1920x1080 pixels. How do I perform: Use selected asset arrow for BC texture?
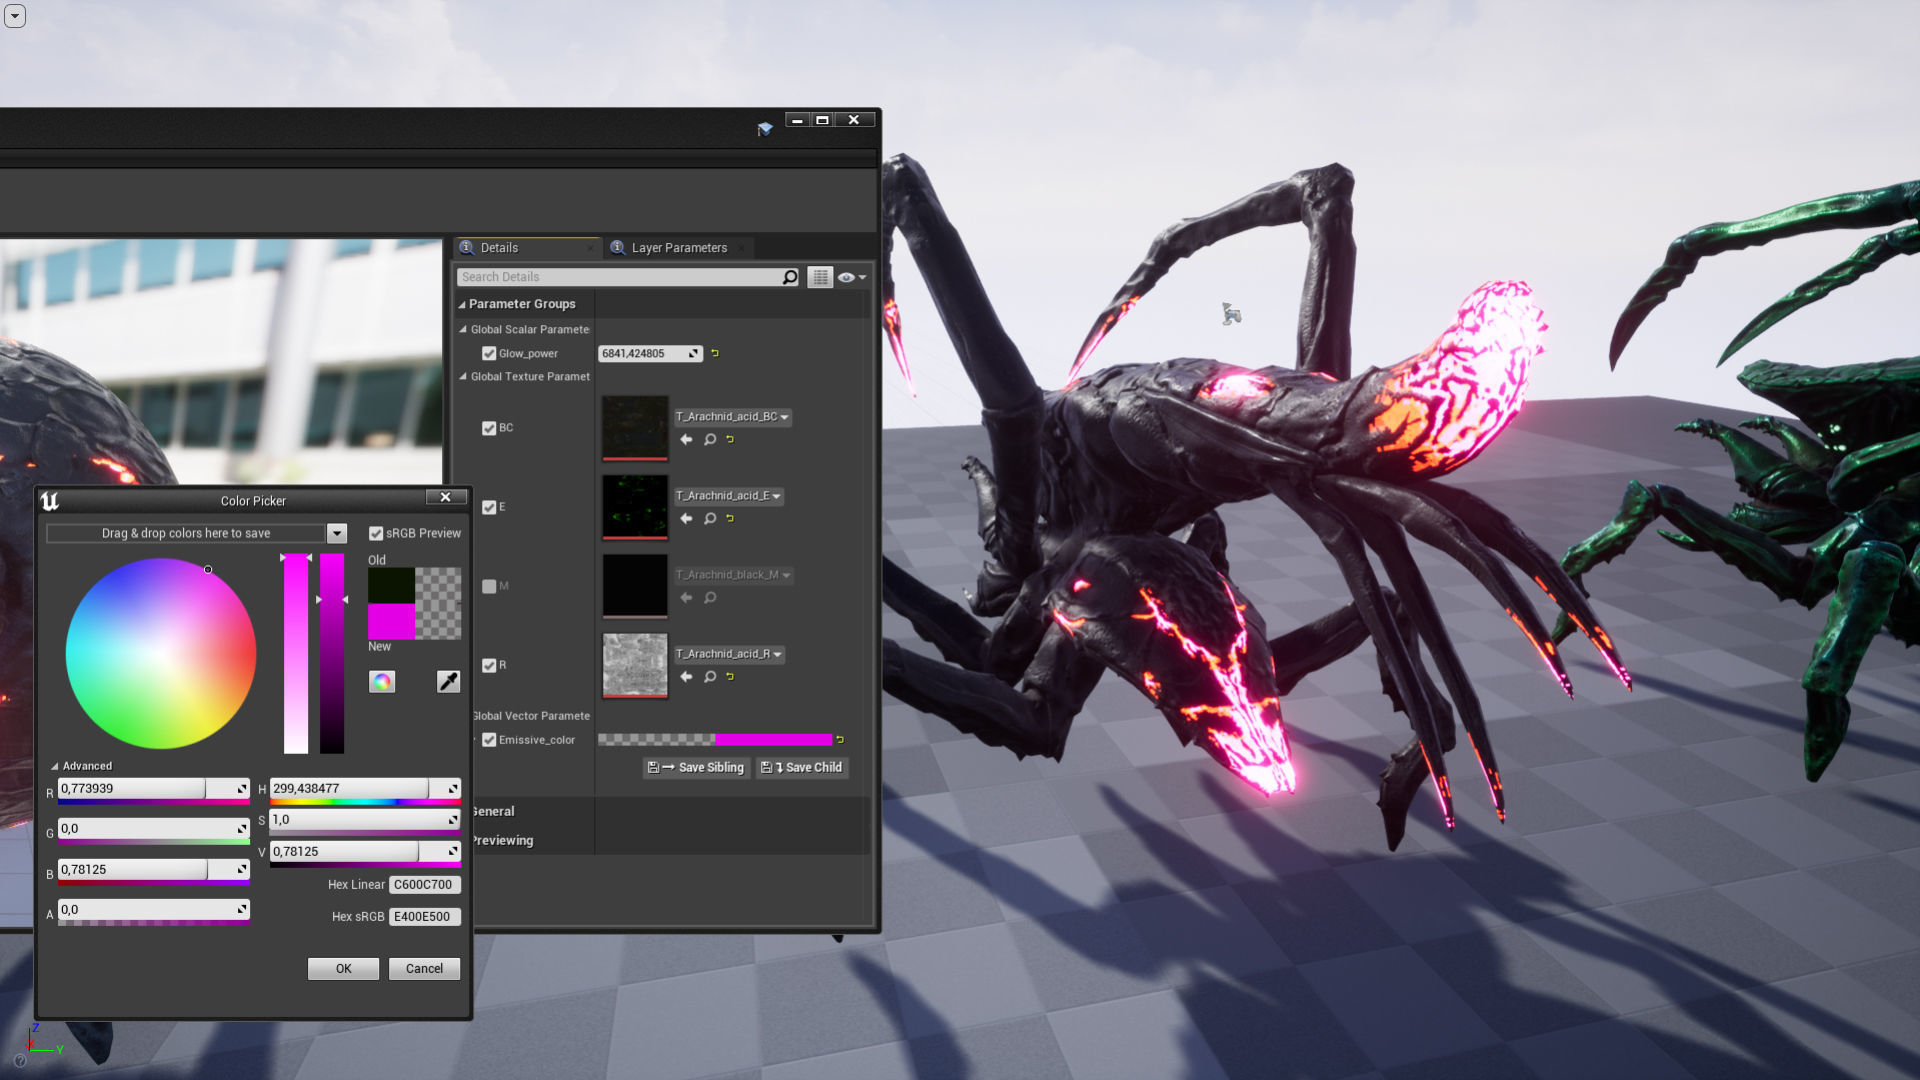coord(686,440)
